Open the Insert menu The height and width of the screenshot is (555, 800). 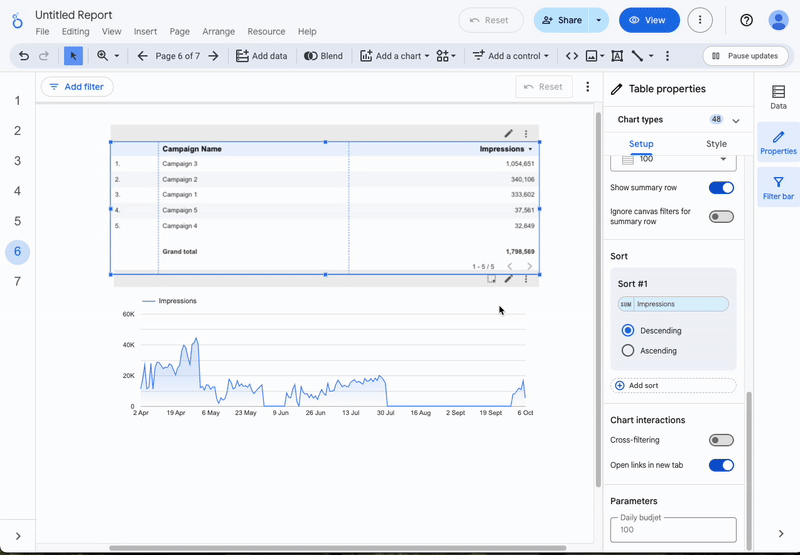coord(145,32)
